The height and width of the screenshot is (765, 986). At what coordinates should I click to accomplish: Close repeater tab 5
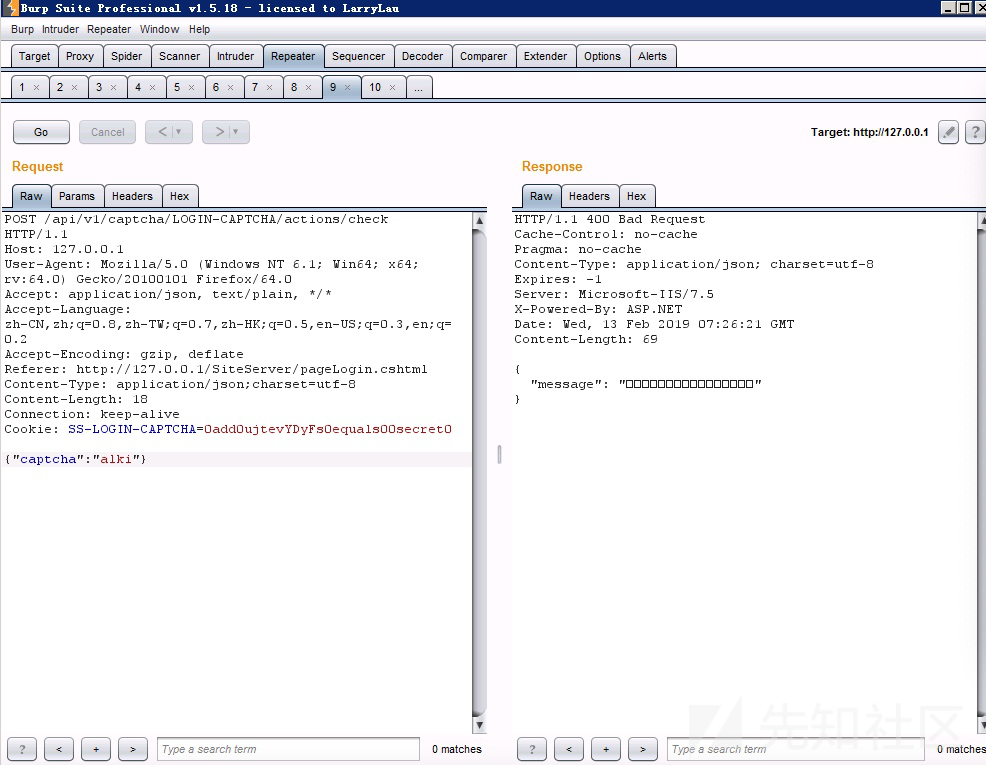click(x=192, y=87)
